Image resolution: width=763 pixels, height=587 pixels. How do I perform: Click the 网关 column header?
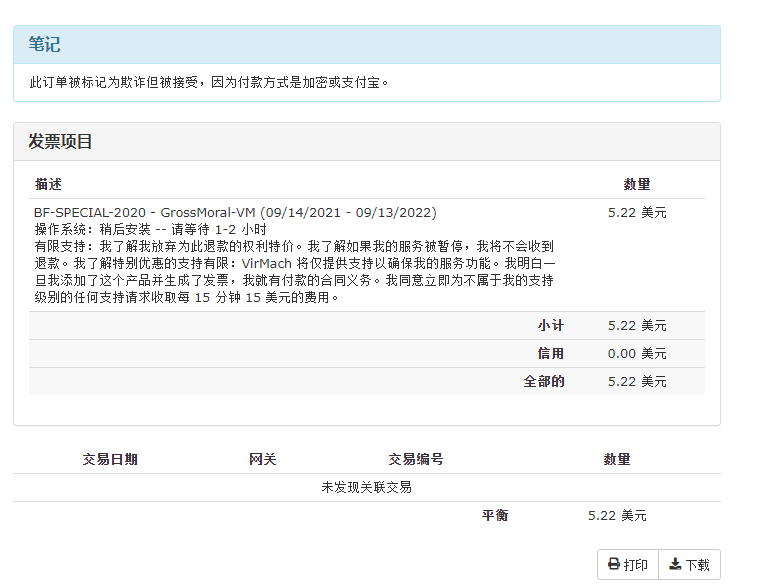262,459
